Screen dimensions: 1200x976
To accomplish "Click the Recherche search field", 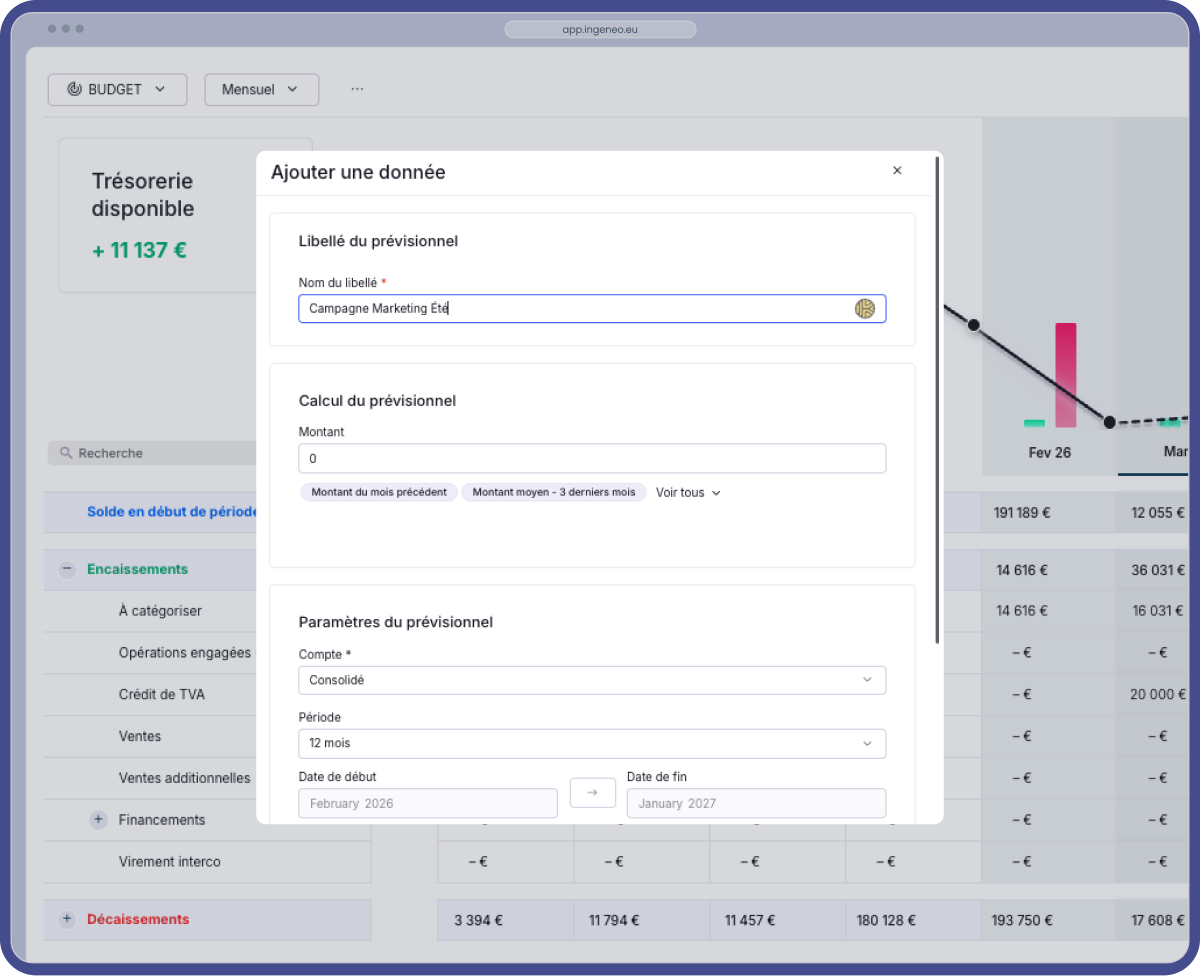I will pyautogui.click(x=152, y=453).
